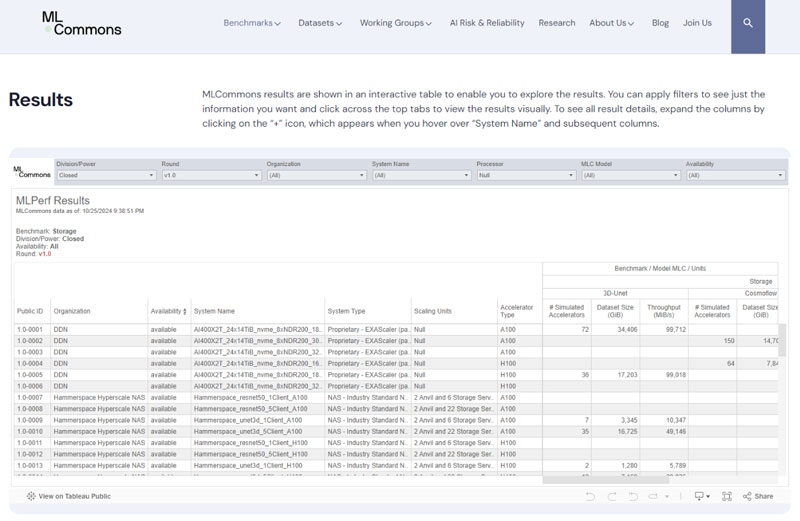
Task: Click the Tableau refresh/replay icon
Action: point(653,496)
